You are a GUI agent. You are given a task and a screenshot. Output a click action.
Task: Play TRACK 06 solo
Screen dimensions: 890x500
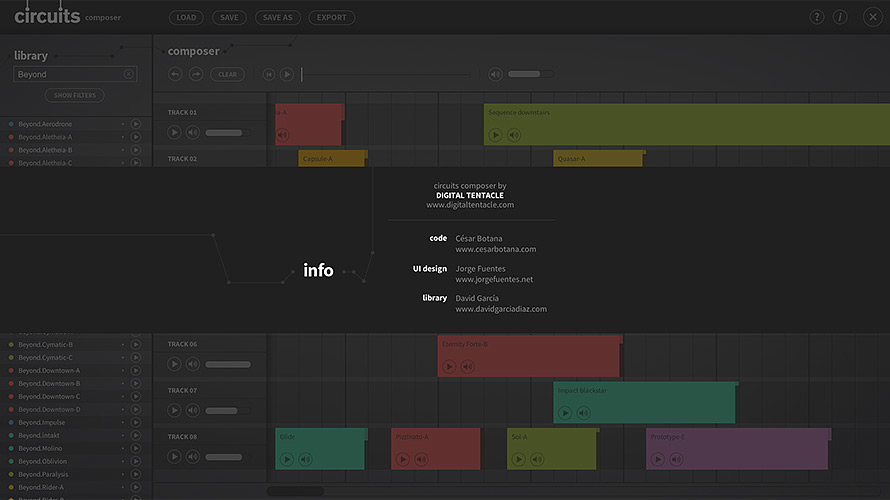174,364
